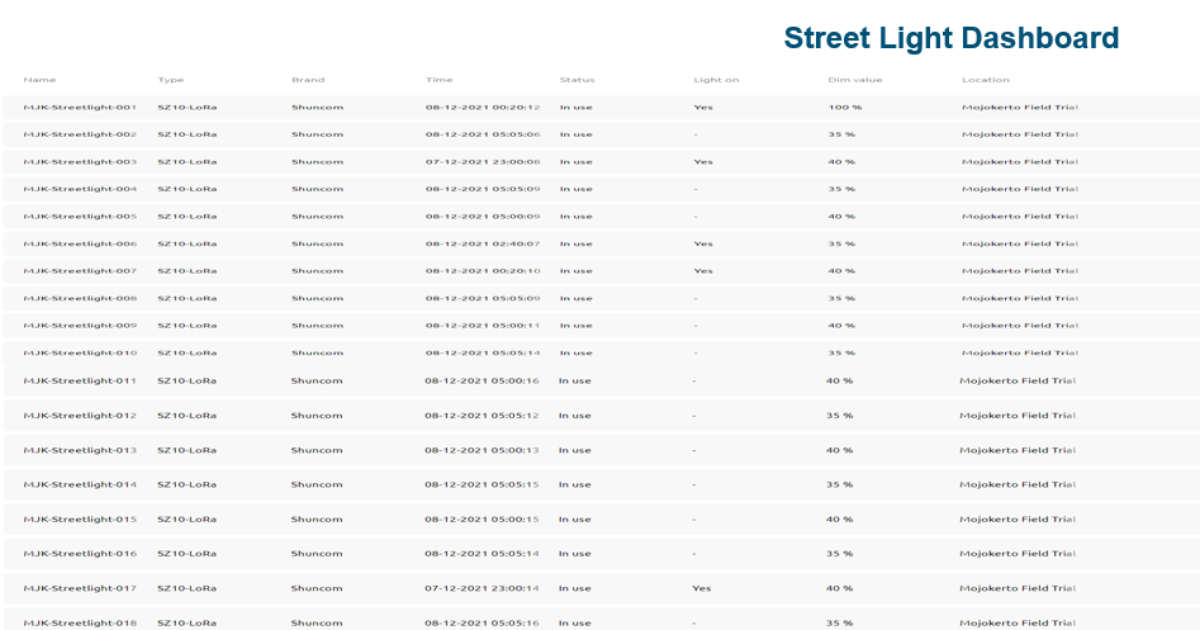The width and height of the screenshot is (1200, 630).
Task: Click SZ10-LoRa type in Streetlight-016 row
Action: [x=187, y=553]
